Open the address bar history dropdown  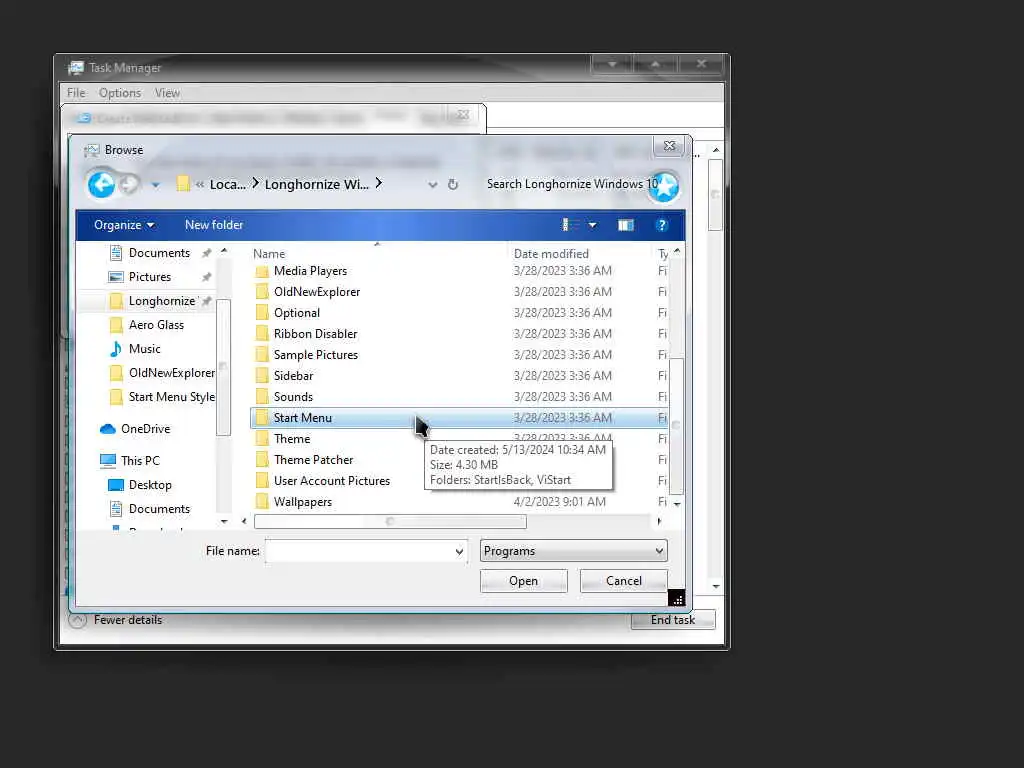point(432,185)
